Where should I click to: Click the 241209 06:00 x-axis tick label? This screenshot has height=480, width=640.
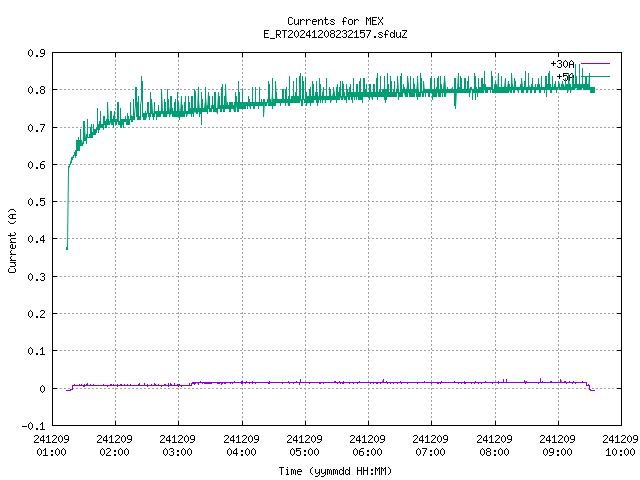[x=367, y=445]
